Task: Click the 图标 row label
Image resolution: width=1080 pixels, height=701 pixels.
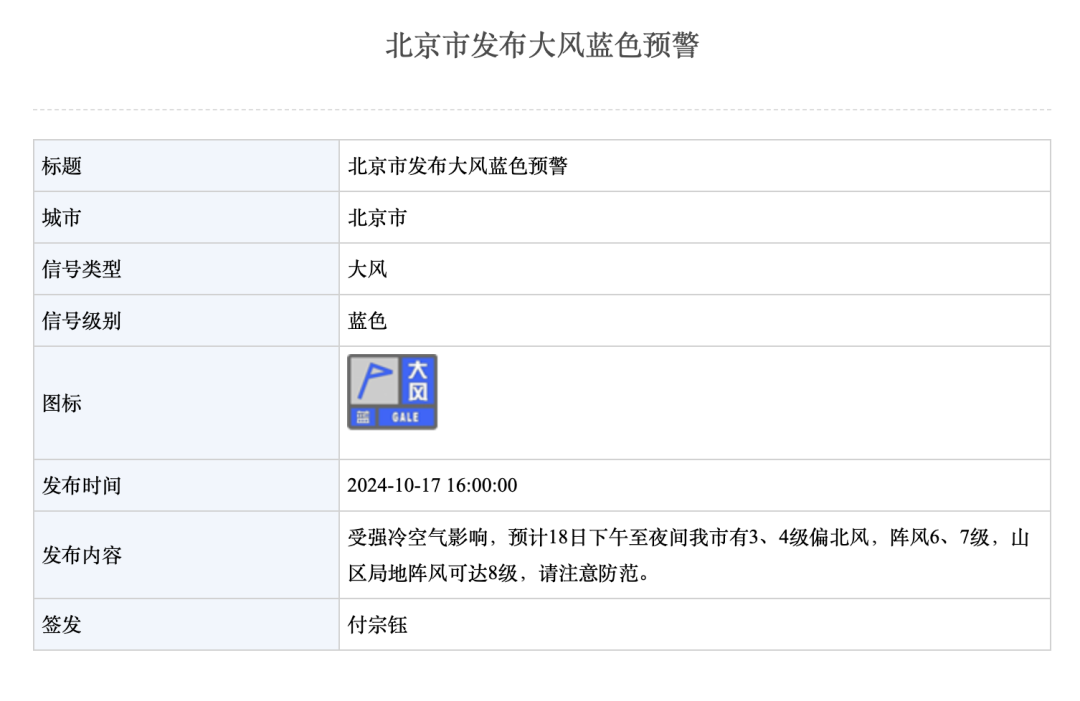Action: coord(62,404)
